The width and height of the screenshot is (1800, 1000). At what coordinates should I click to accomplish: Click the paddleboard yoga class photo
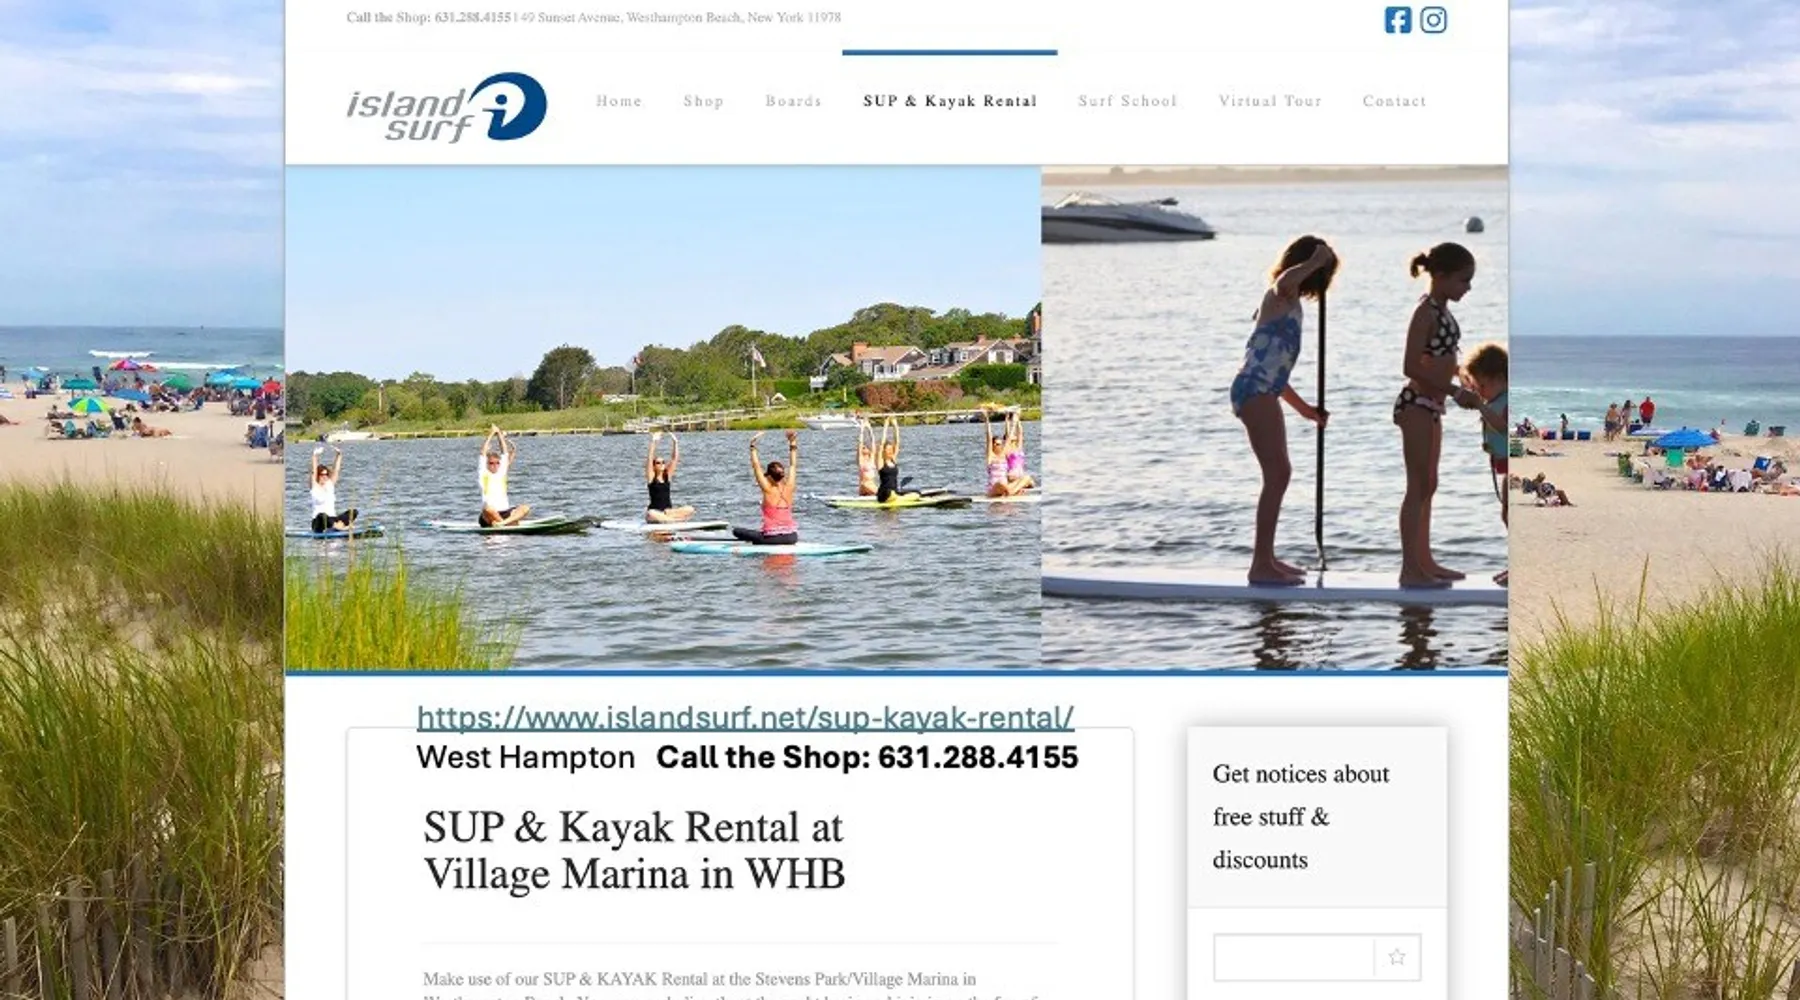tap(663, 417)
